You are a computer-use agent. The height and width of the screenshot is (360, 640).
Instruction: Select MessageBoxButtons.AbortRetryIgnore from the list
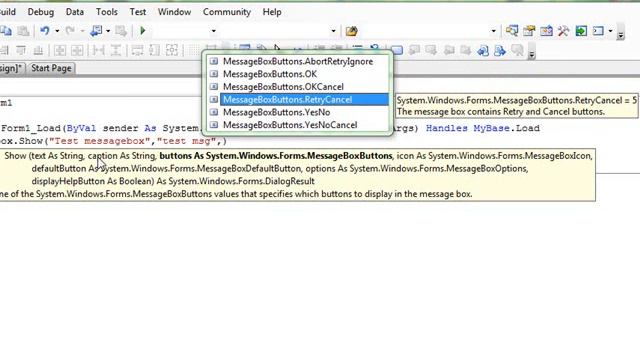(298, 62)
